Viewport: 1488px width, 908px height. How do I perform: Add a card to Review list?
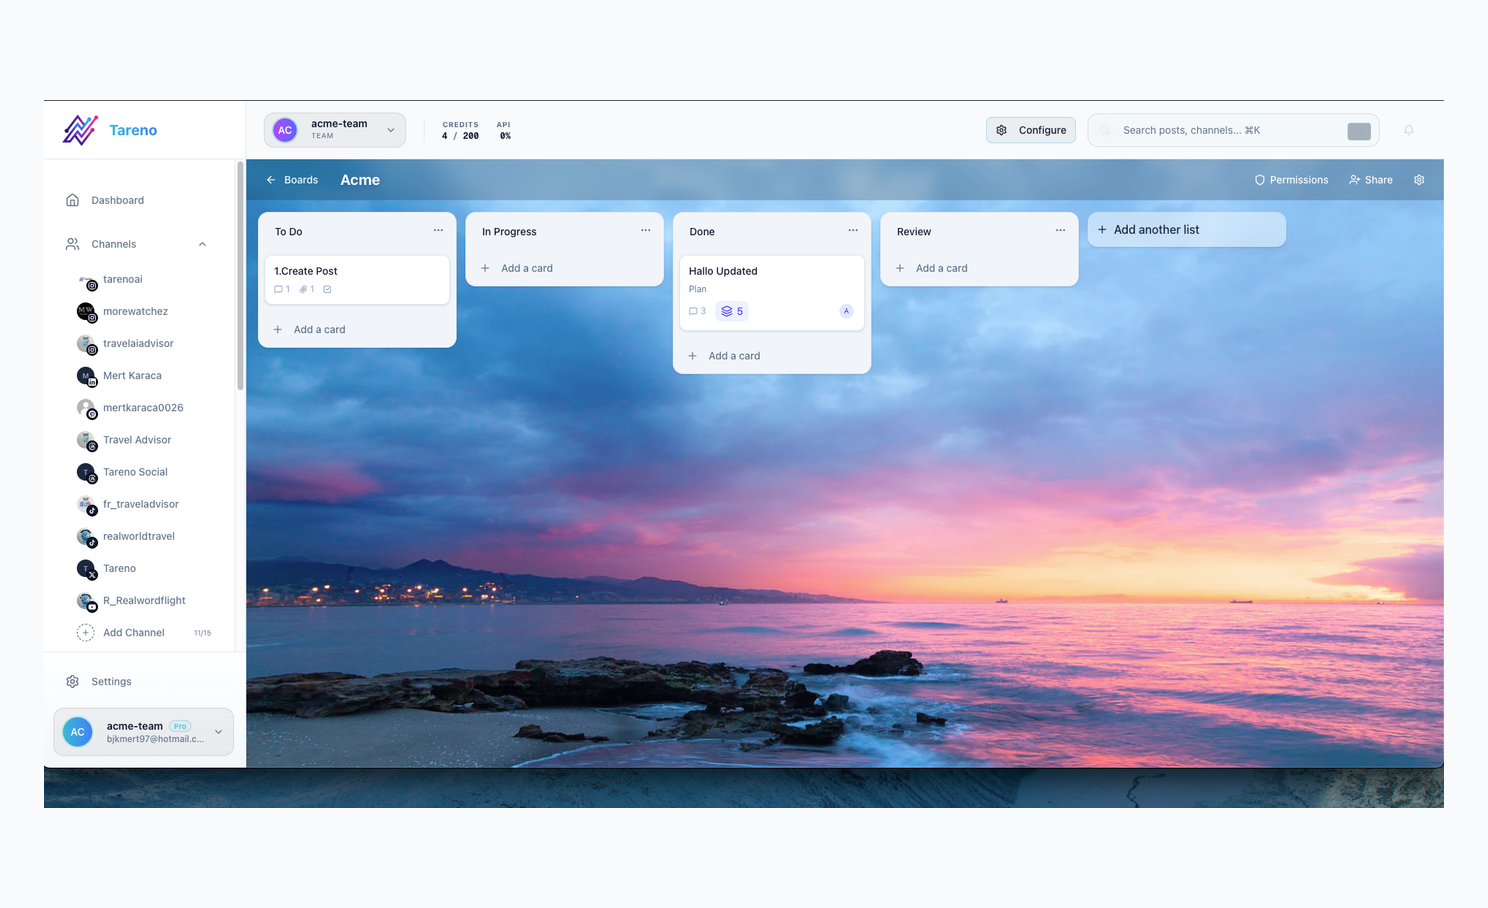click(932, 268)
